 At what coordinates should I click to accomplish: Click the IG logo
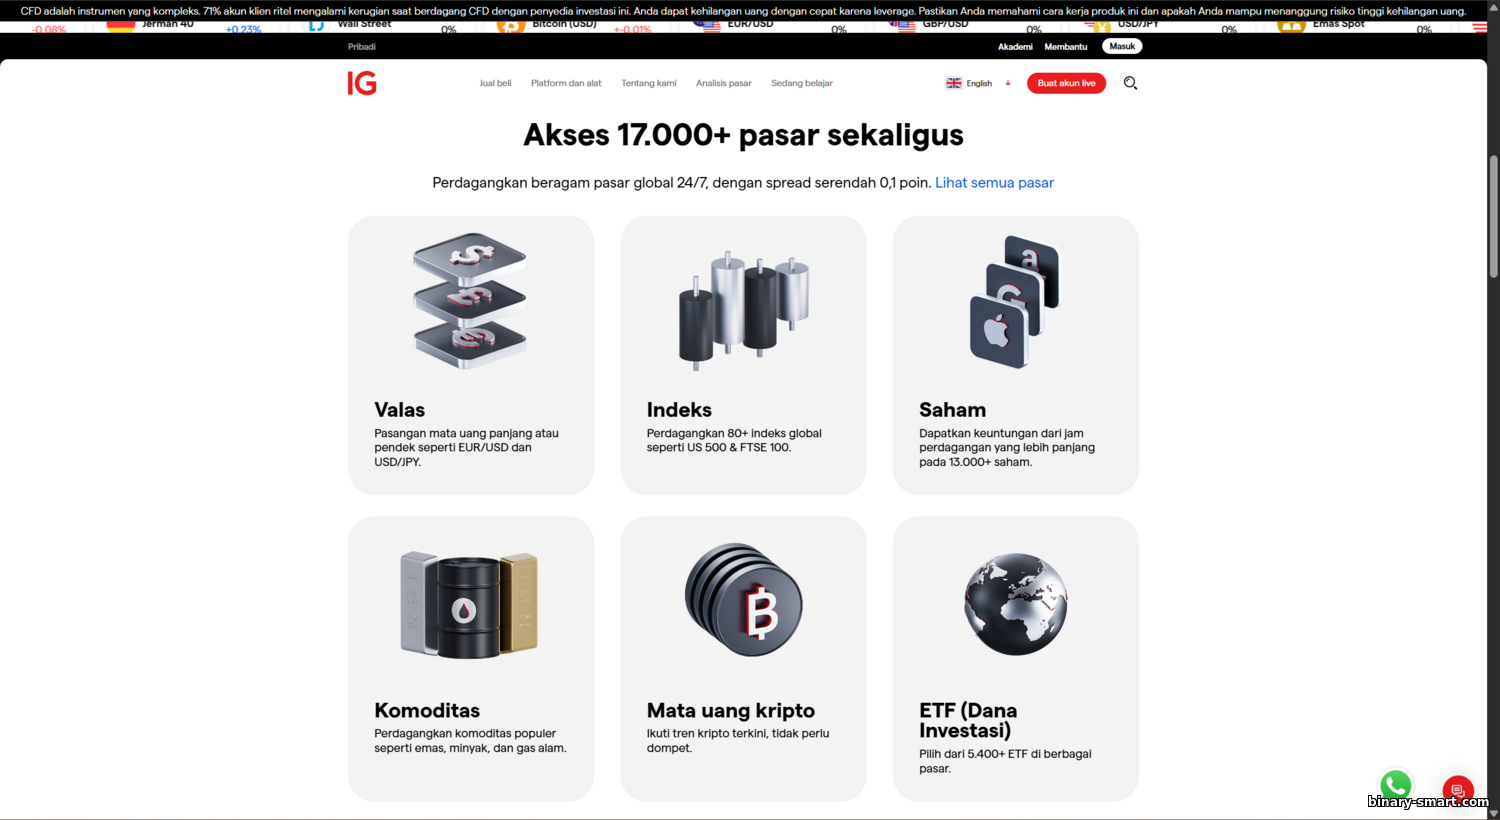click(362, 83)
